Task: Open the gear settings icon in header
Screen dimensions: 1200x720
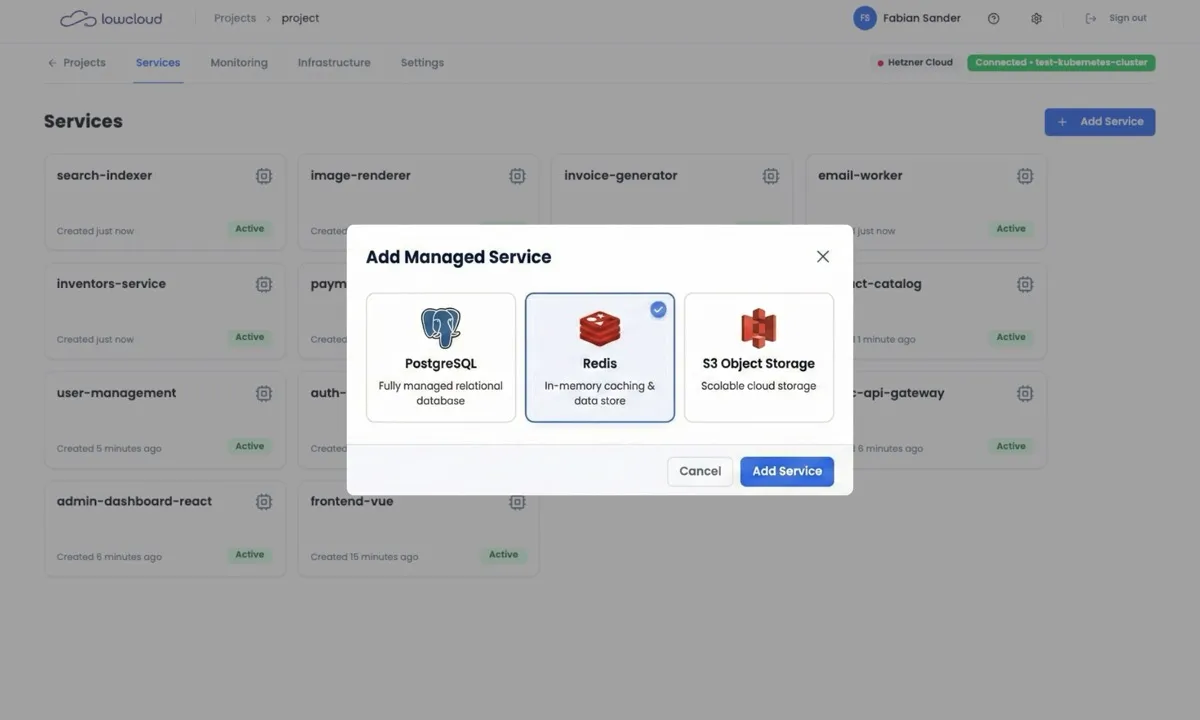Action: [1036, 18]
